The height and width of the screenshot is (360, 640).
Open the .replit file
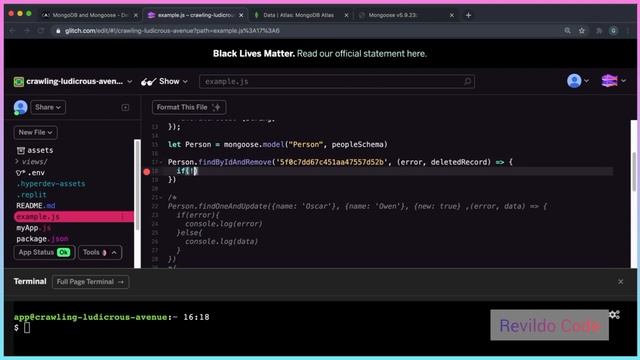(x=31, y=195)
